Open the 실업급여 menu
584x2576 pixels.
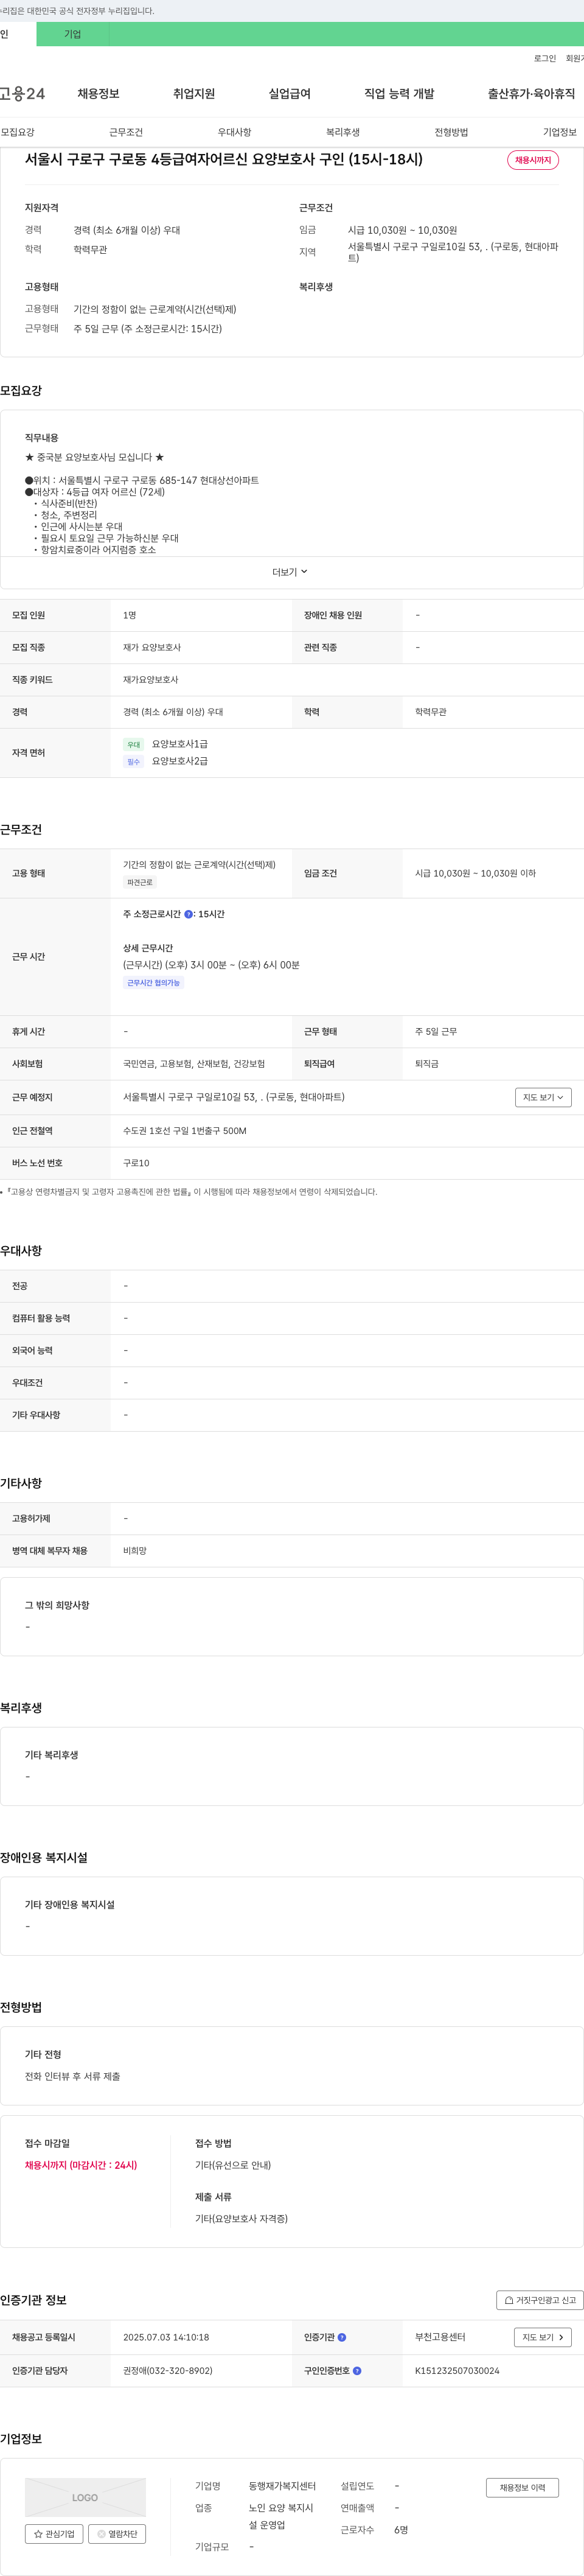point(289,94)
